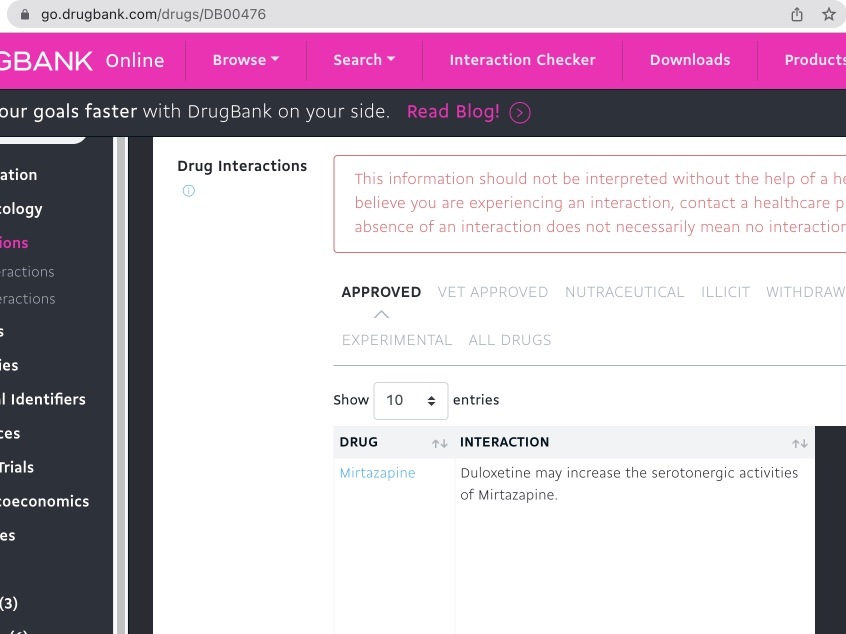846x634 pixels.
Task: Open the Interaction Checker page
Action: tap(522, 60)
